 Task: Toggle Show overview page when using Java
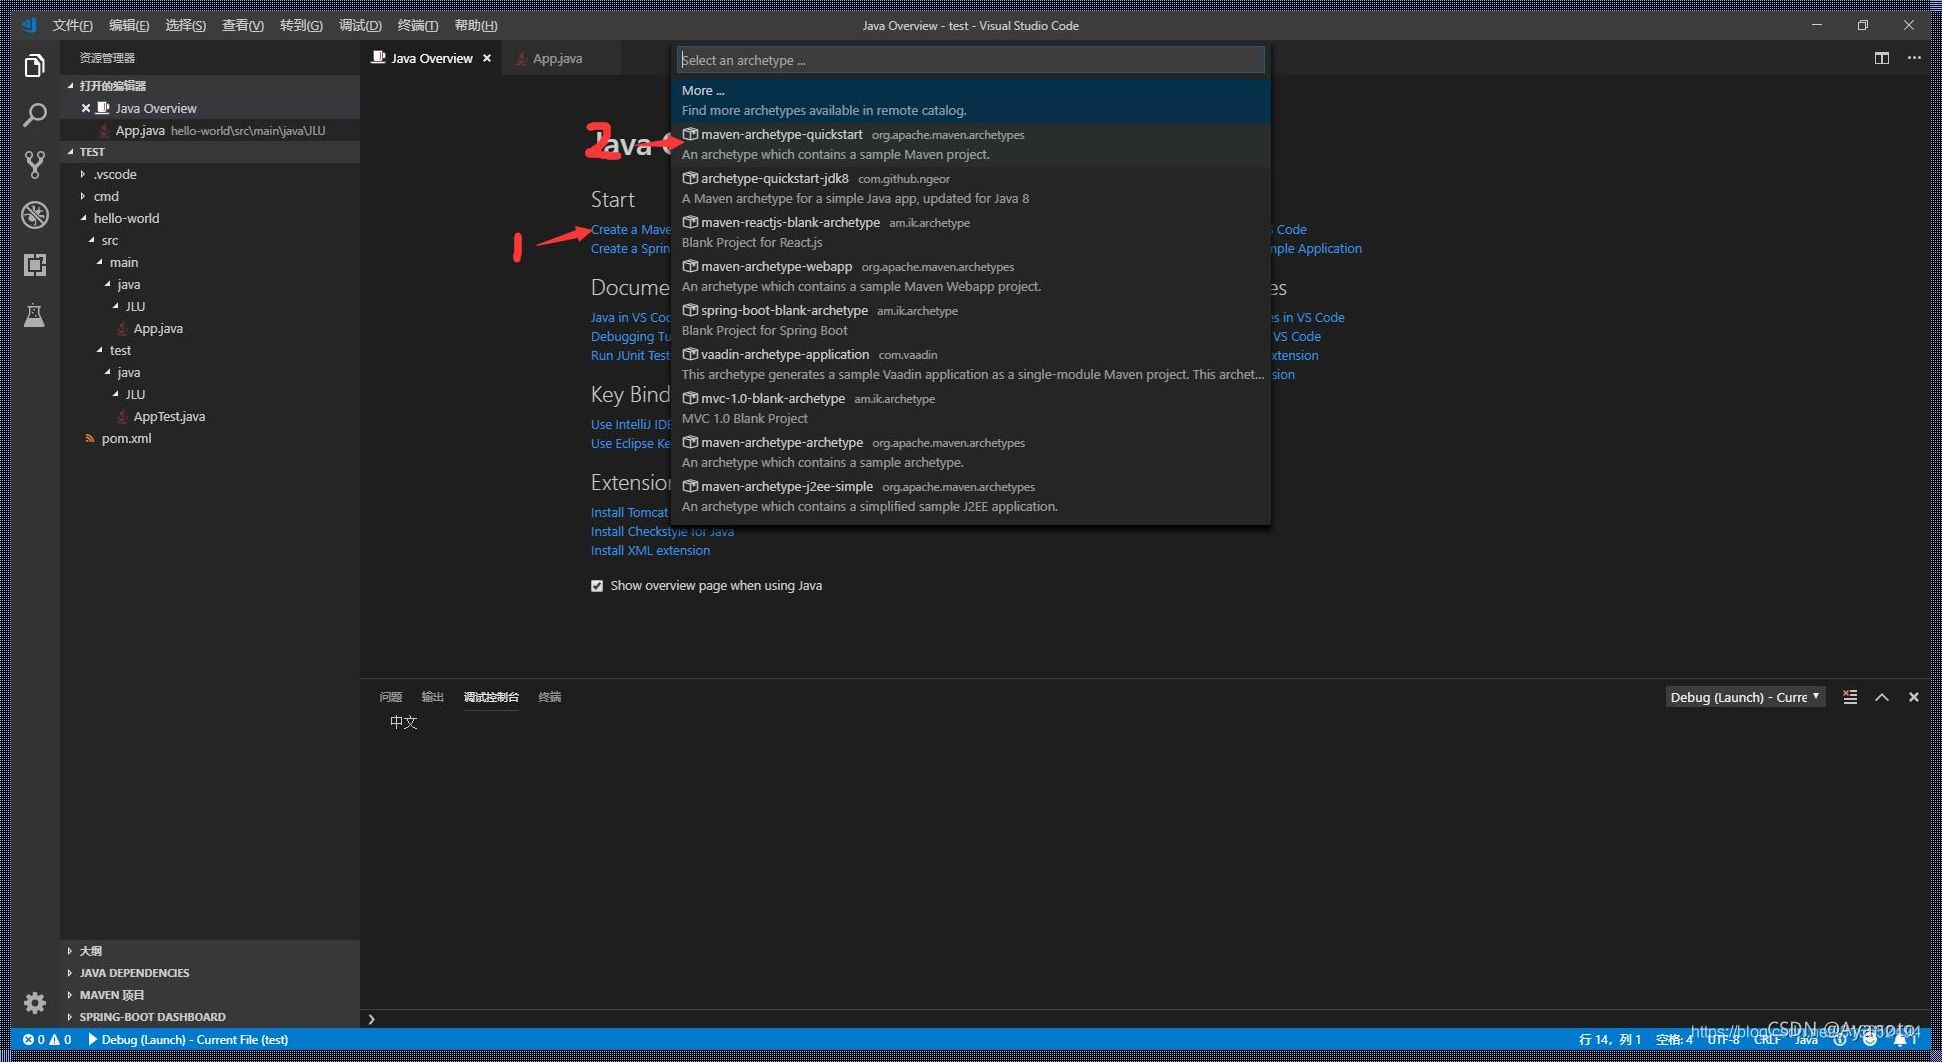click(597, 586)
